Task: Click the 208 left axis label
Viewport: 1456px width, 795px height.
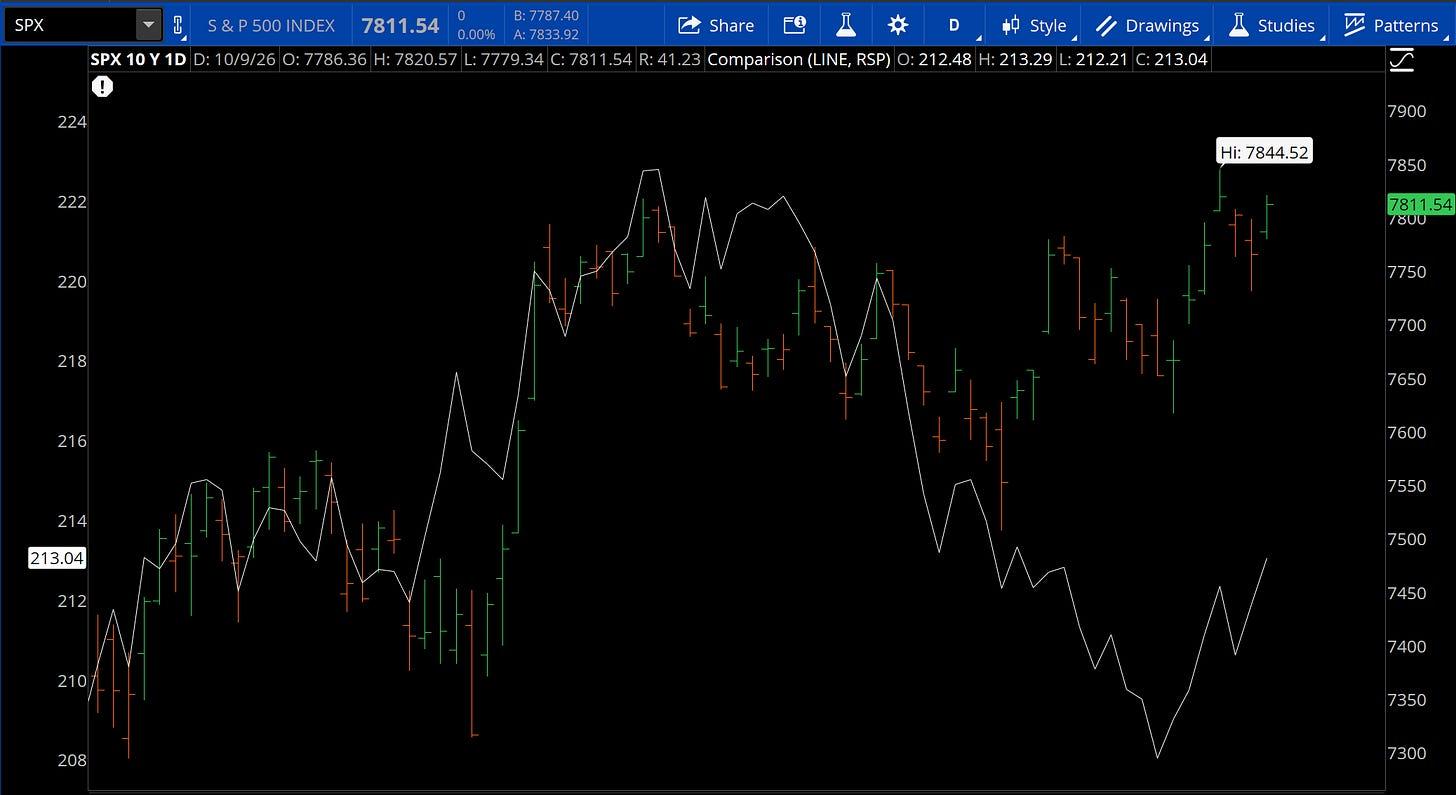Action: pos(73,760)
